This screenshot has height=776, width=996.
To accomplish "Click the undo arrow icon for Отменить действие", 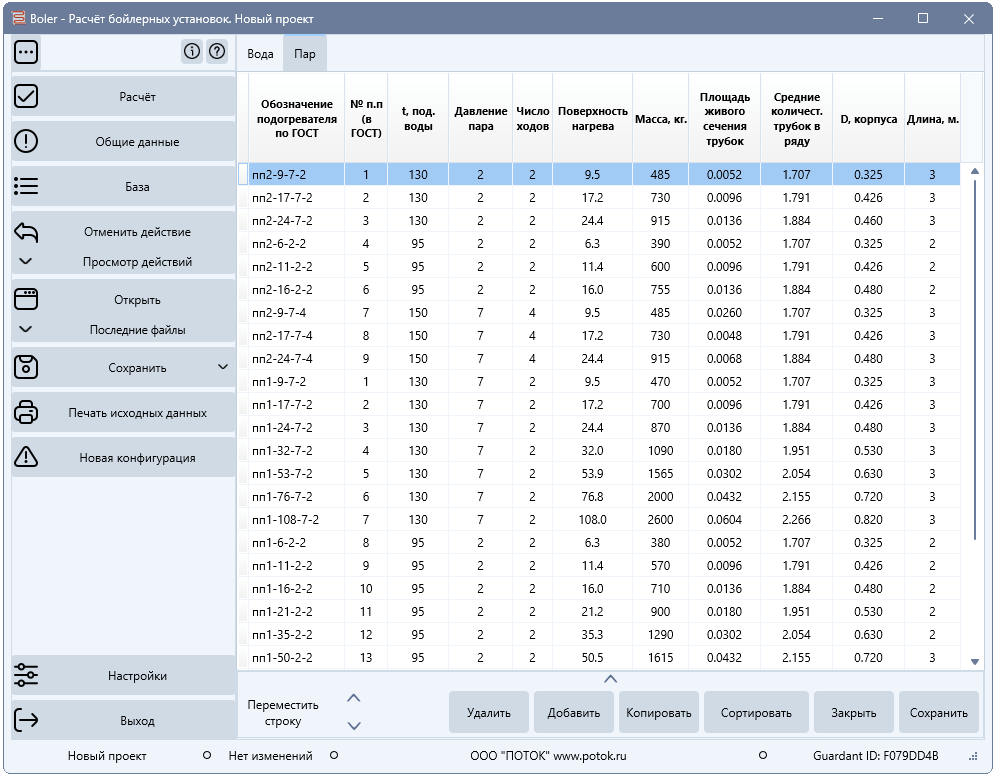I will click(x=26, y=232).
